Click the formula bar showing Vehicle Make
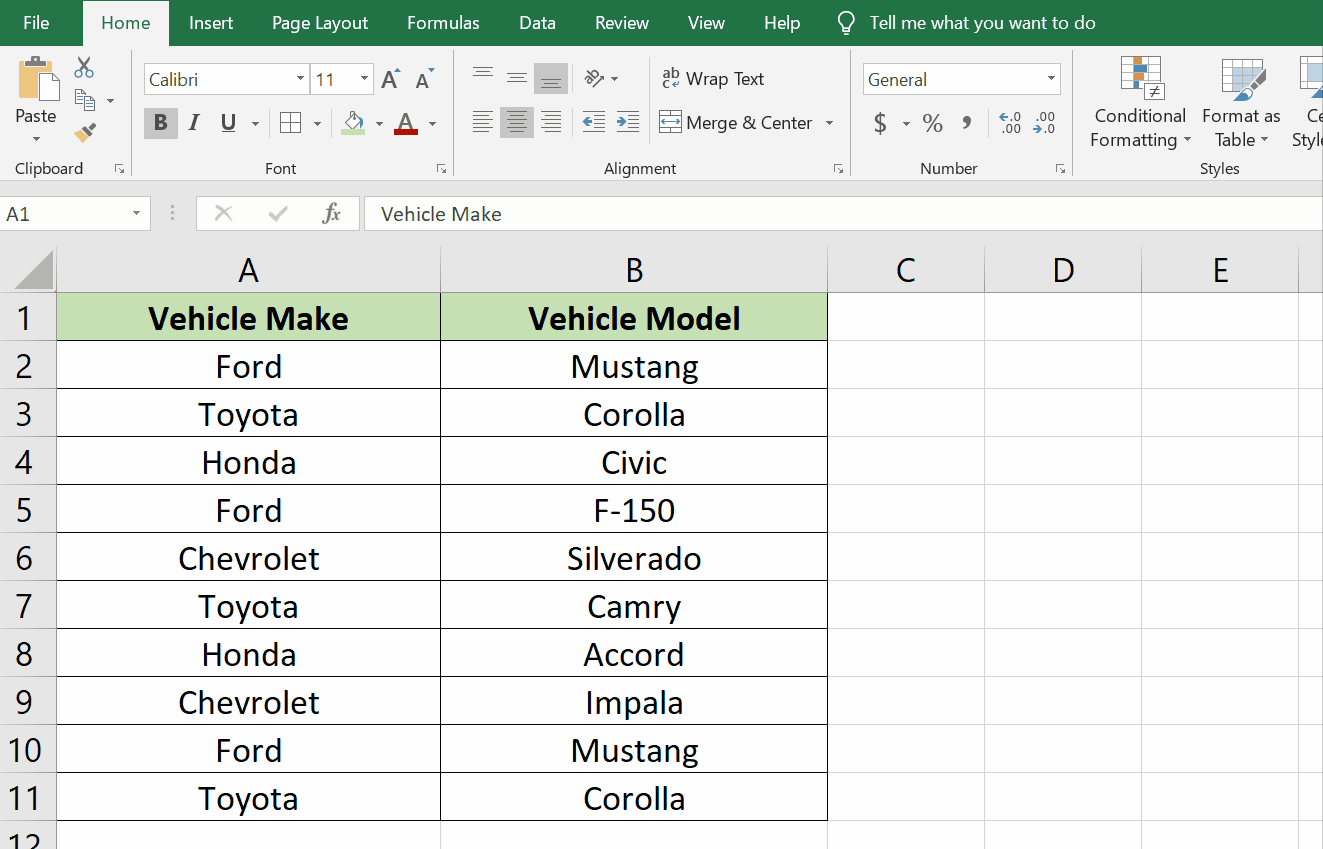Screen dimensions: 1323x849 843,214
